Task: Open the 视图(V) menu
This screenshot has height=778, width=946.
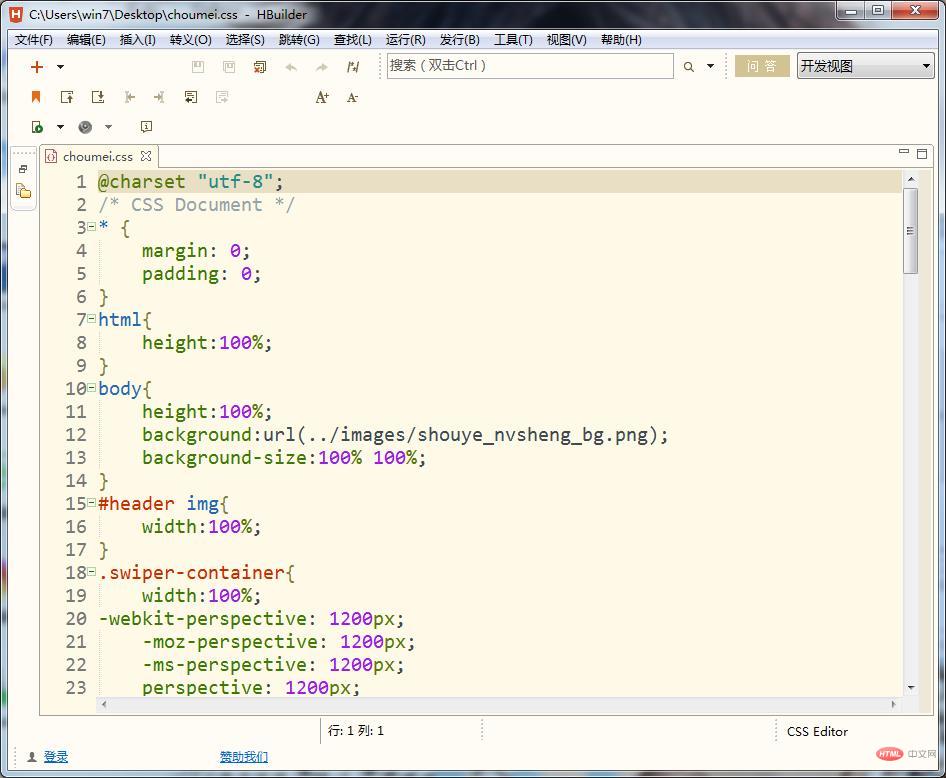Action: click(567, 40)
